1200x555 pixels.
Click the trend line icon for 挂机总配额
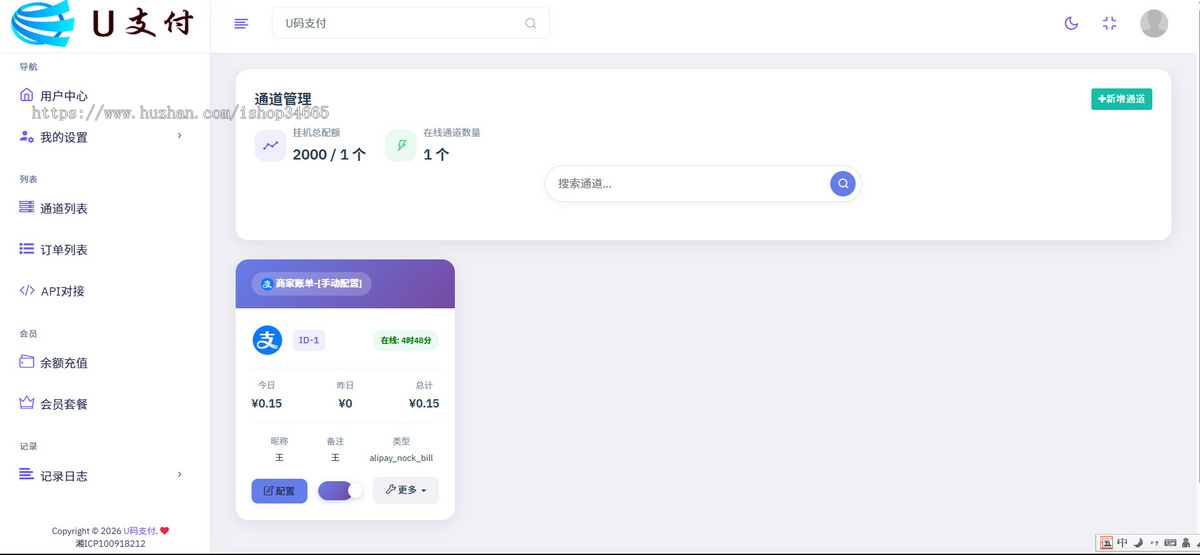point(270,145)
